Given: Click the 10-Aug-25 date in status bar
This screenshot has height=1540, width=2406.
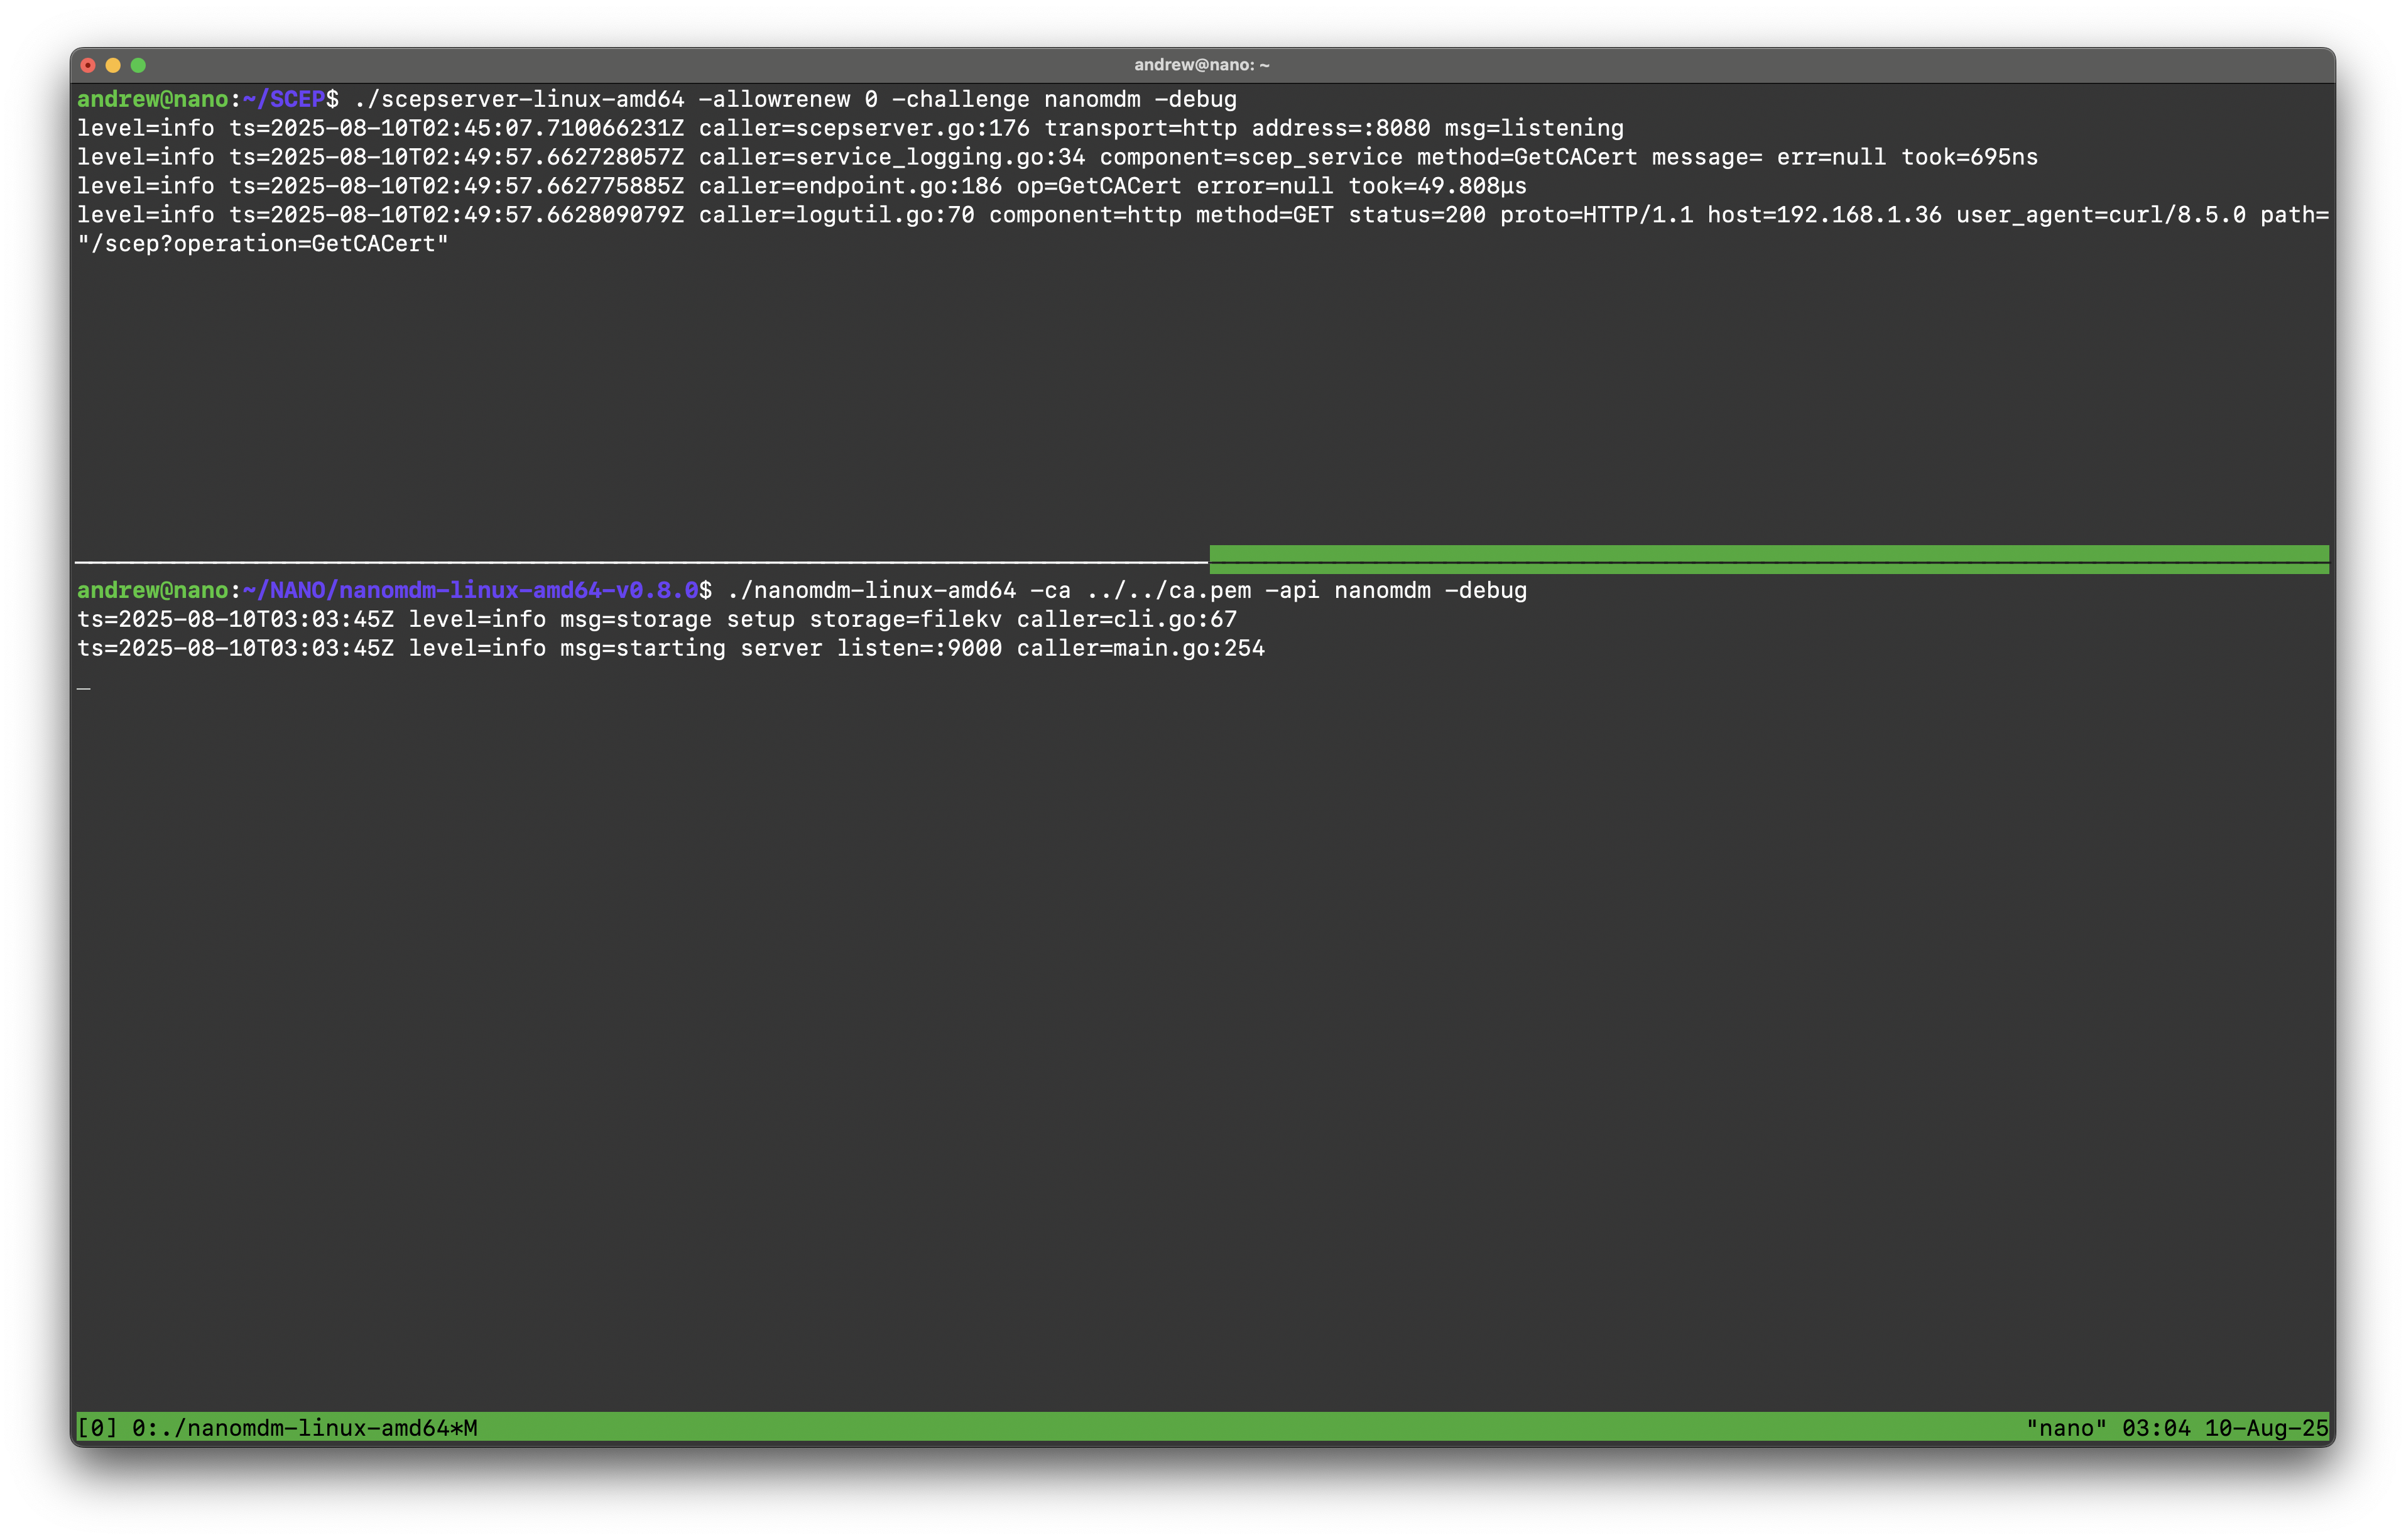Looking at the screenshot, I should click(x=2266, y=1428).
